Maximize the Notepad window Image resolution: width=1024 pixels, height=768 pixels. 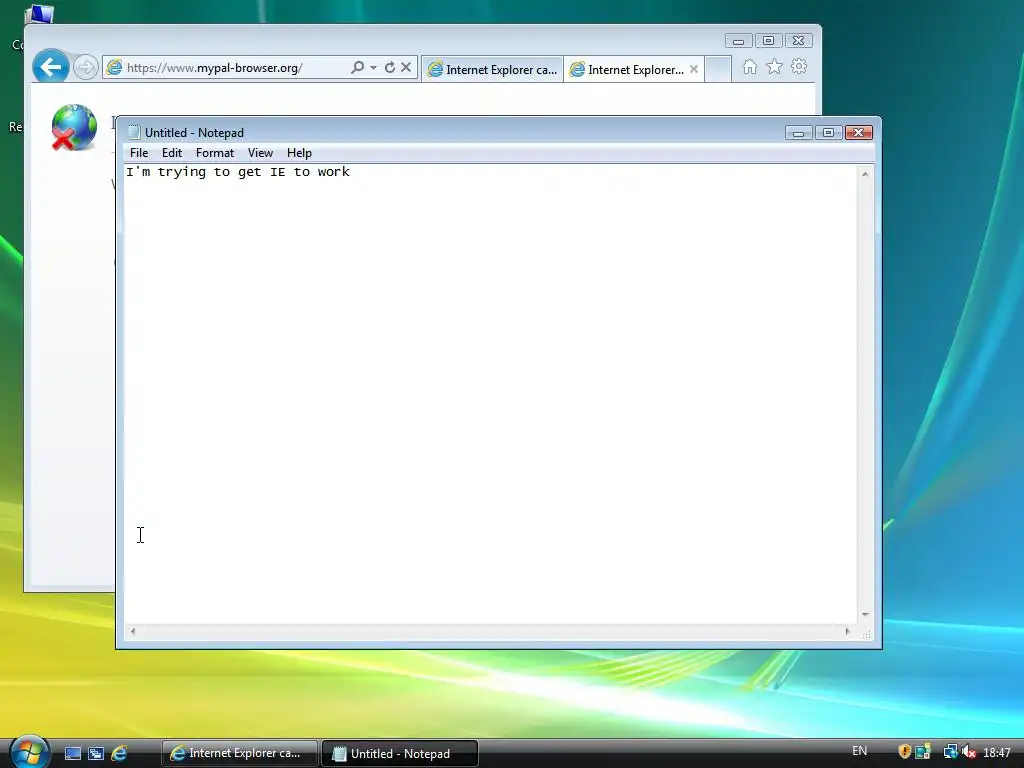point(828,133)
